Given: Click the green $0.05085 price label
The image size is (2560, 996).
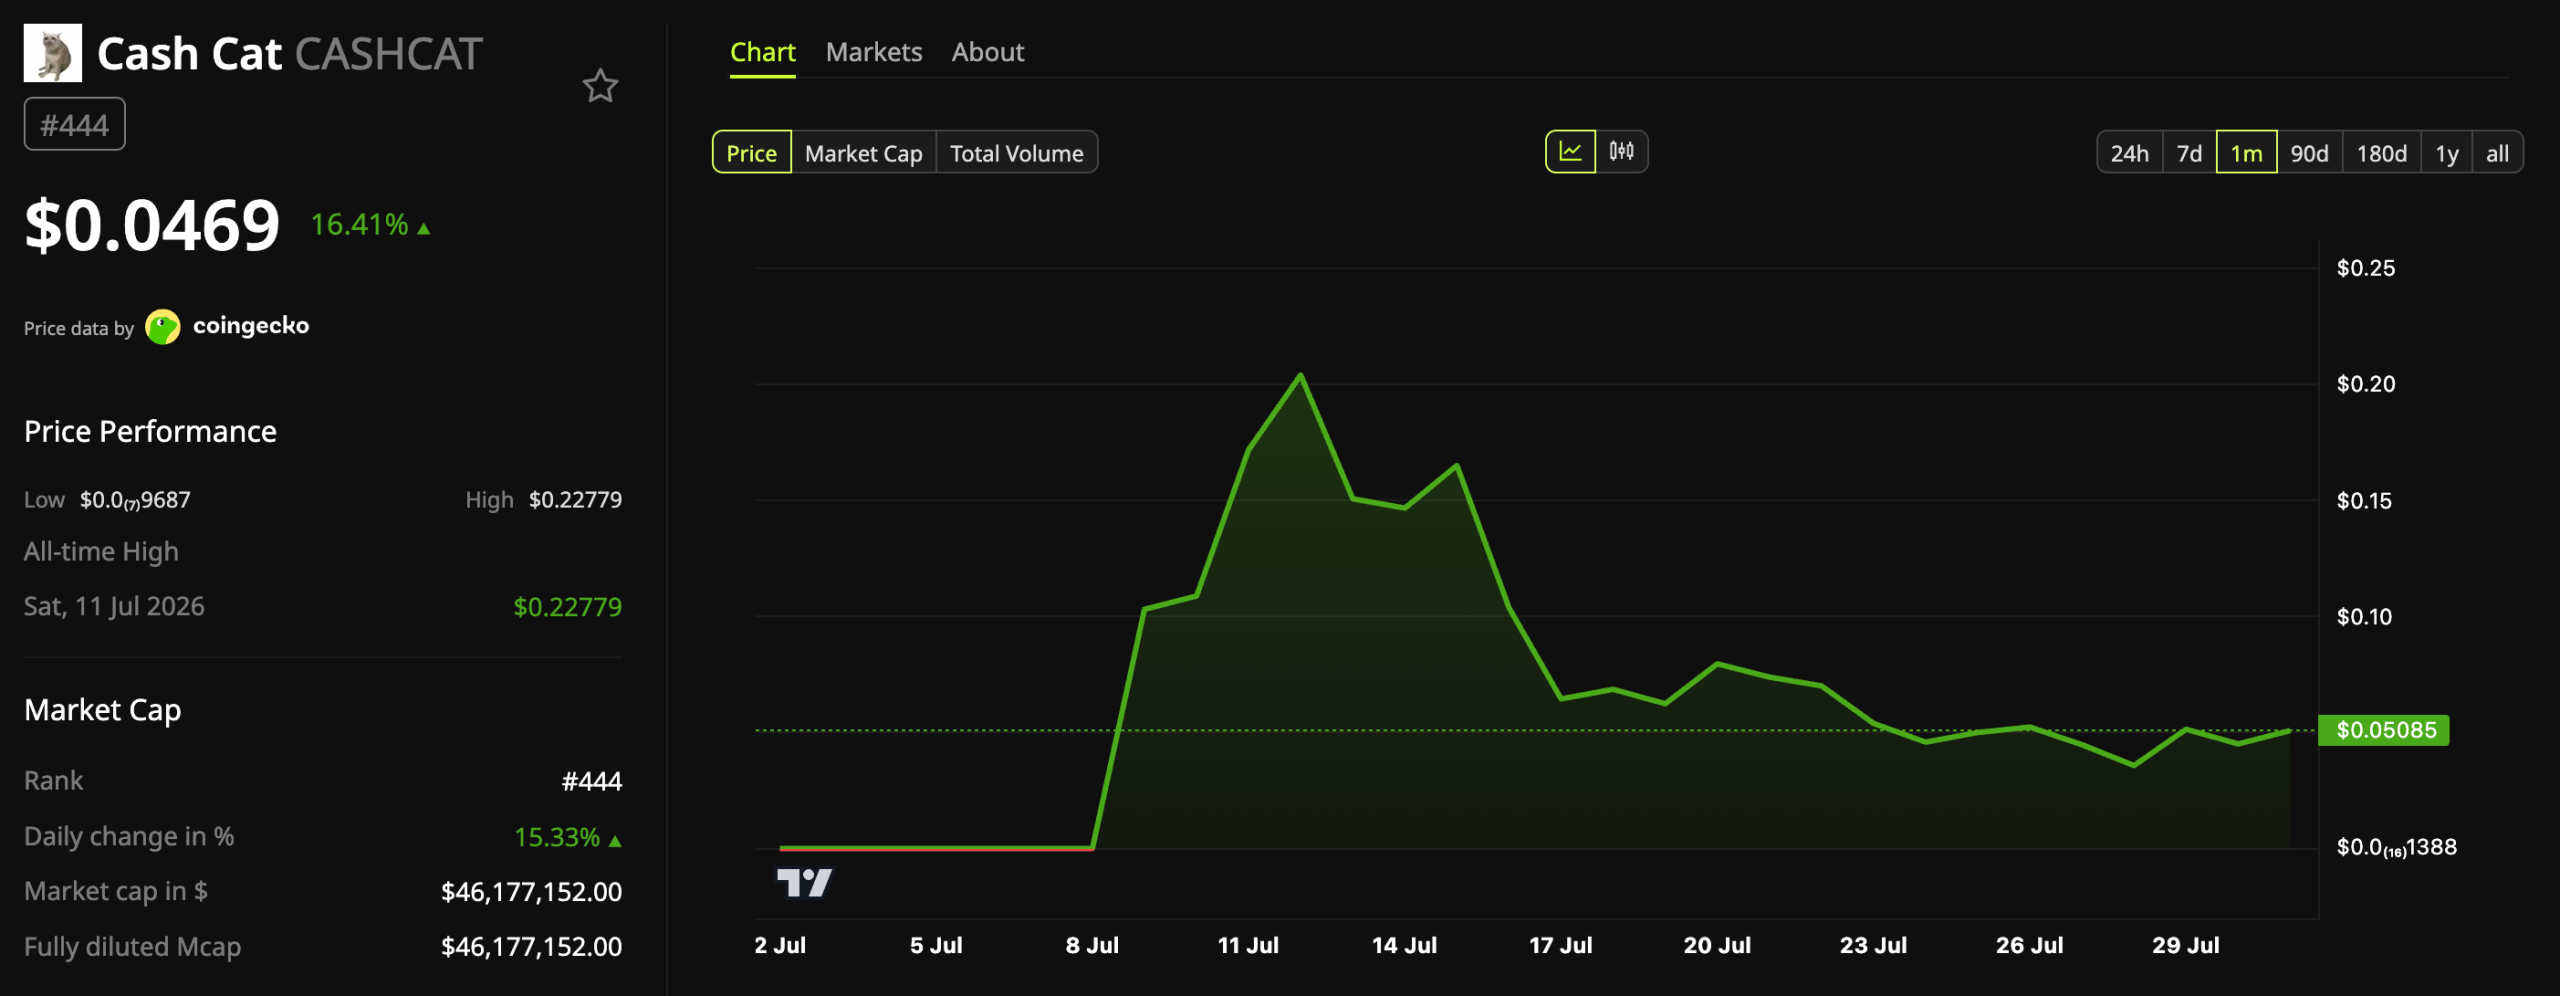Looking at the screenshot, I should [x=2386, y=730].
